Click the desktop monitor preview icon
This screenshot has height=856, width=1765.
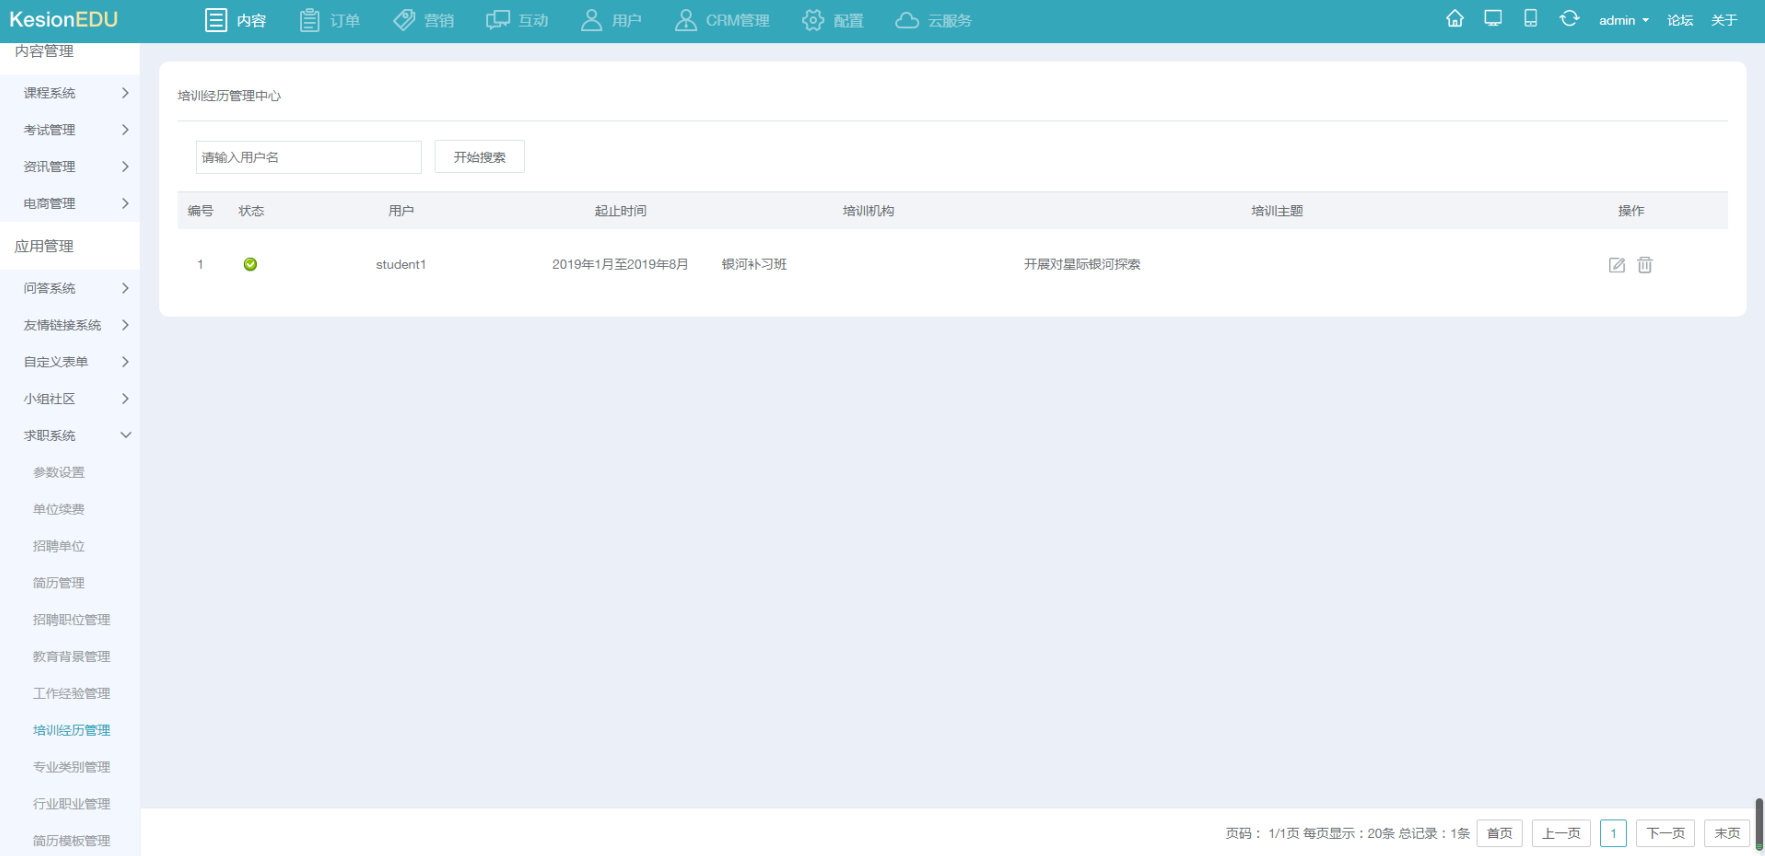tap(1493, 19)
